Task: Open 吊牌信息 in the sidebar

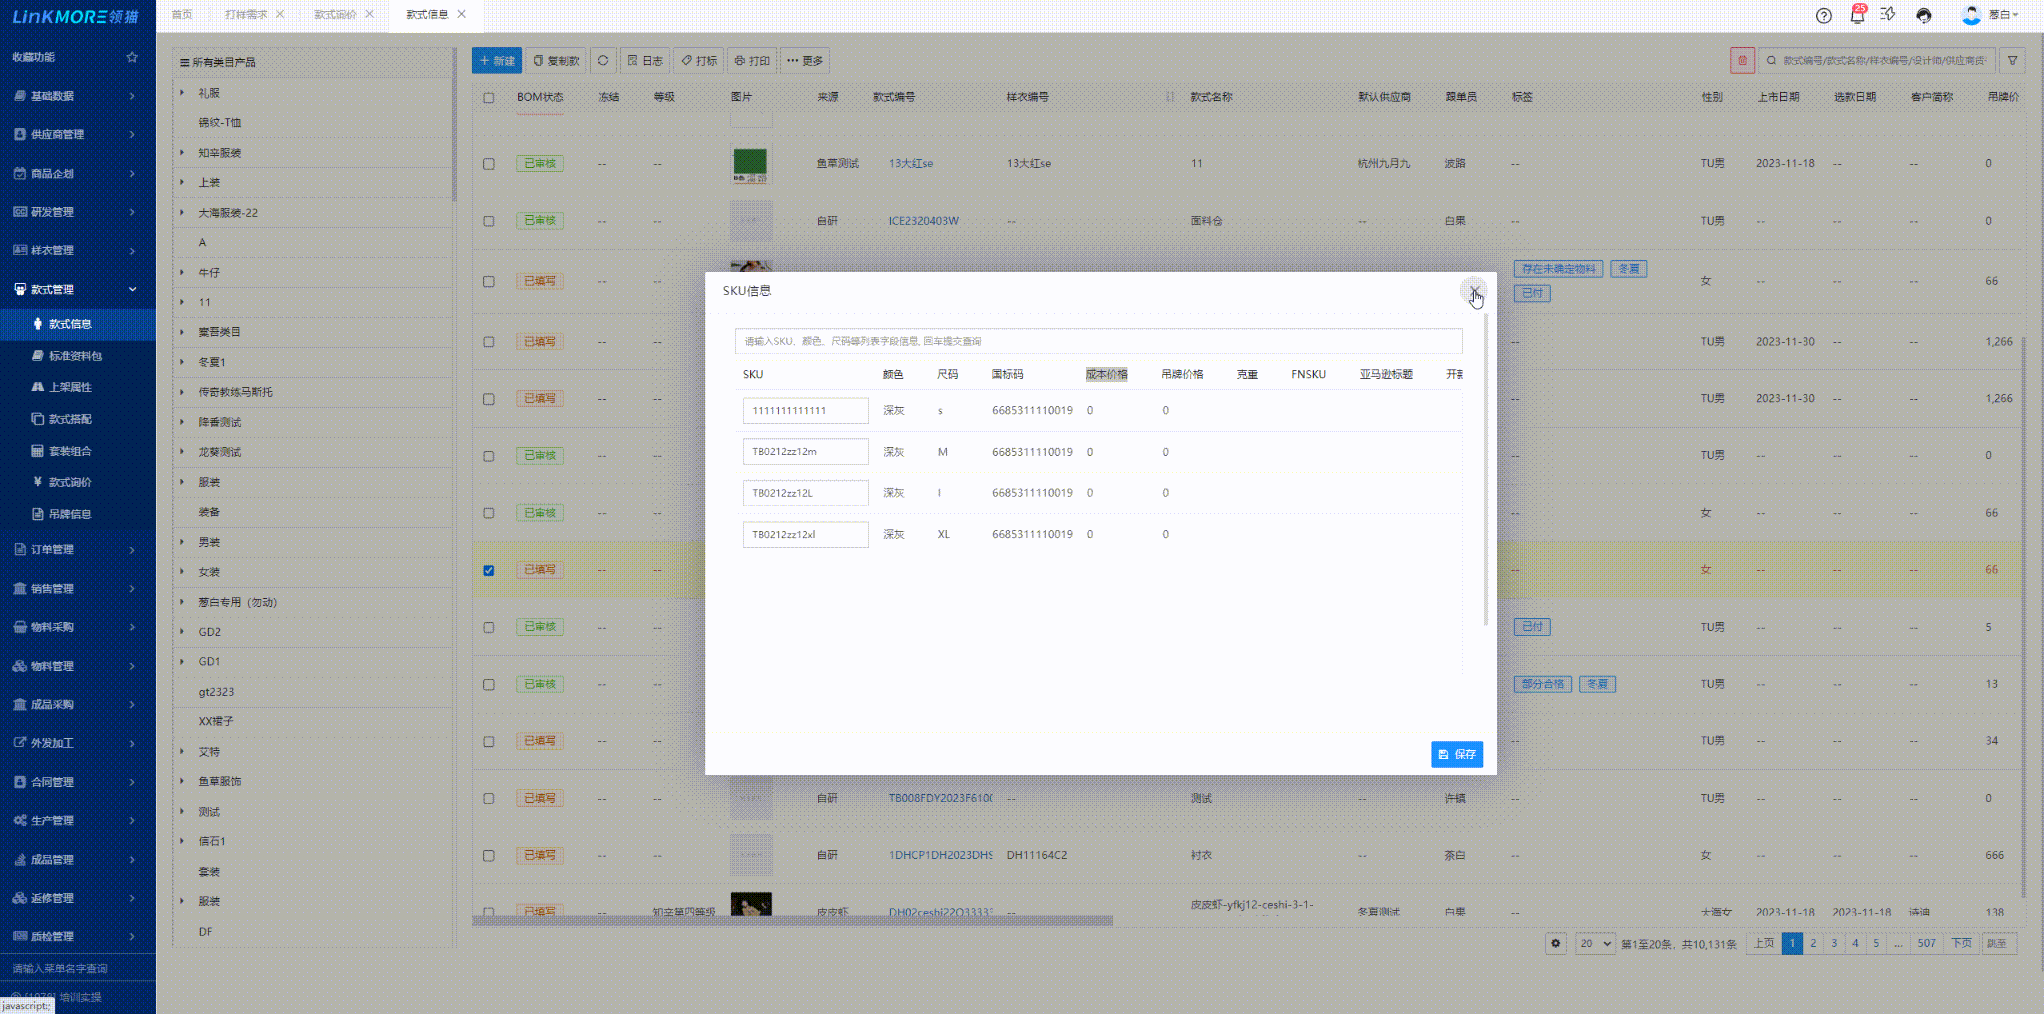Action: (70, 514)
